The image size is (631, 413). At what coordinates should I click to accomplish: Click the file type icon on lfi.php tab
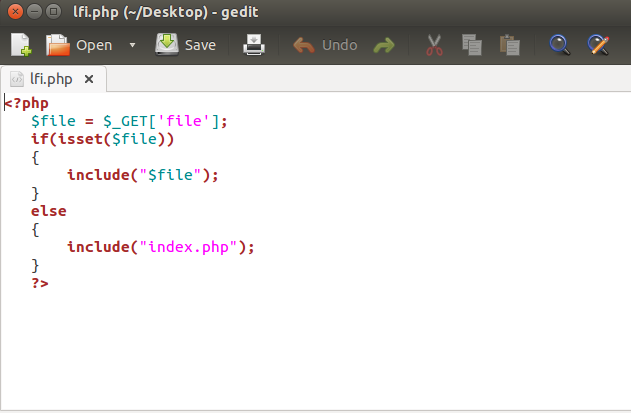point(17,79)
